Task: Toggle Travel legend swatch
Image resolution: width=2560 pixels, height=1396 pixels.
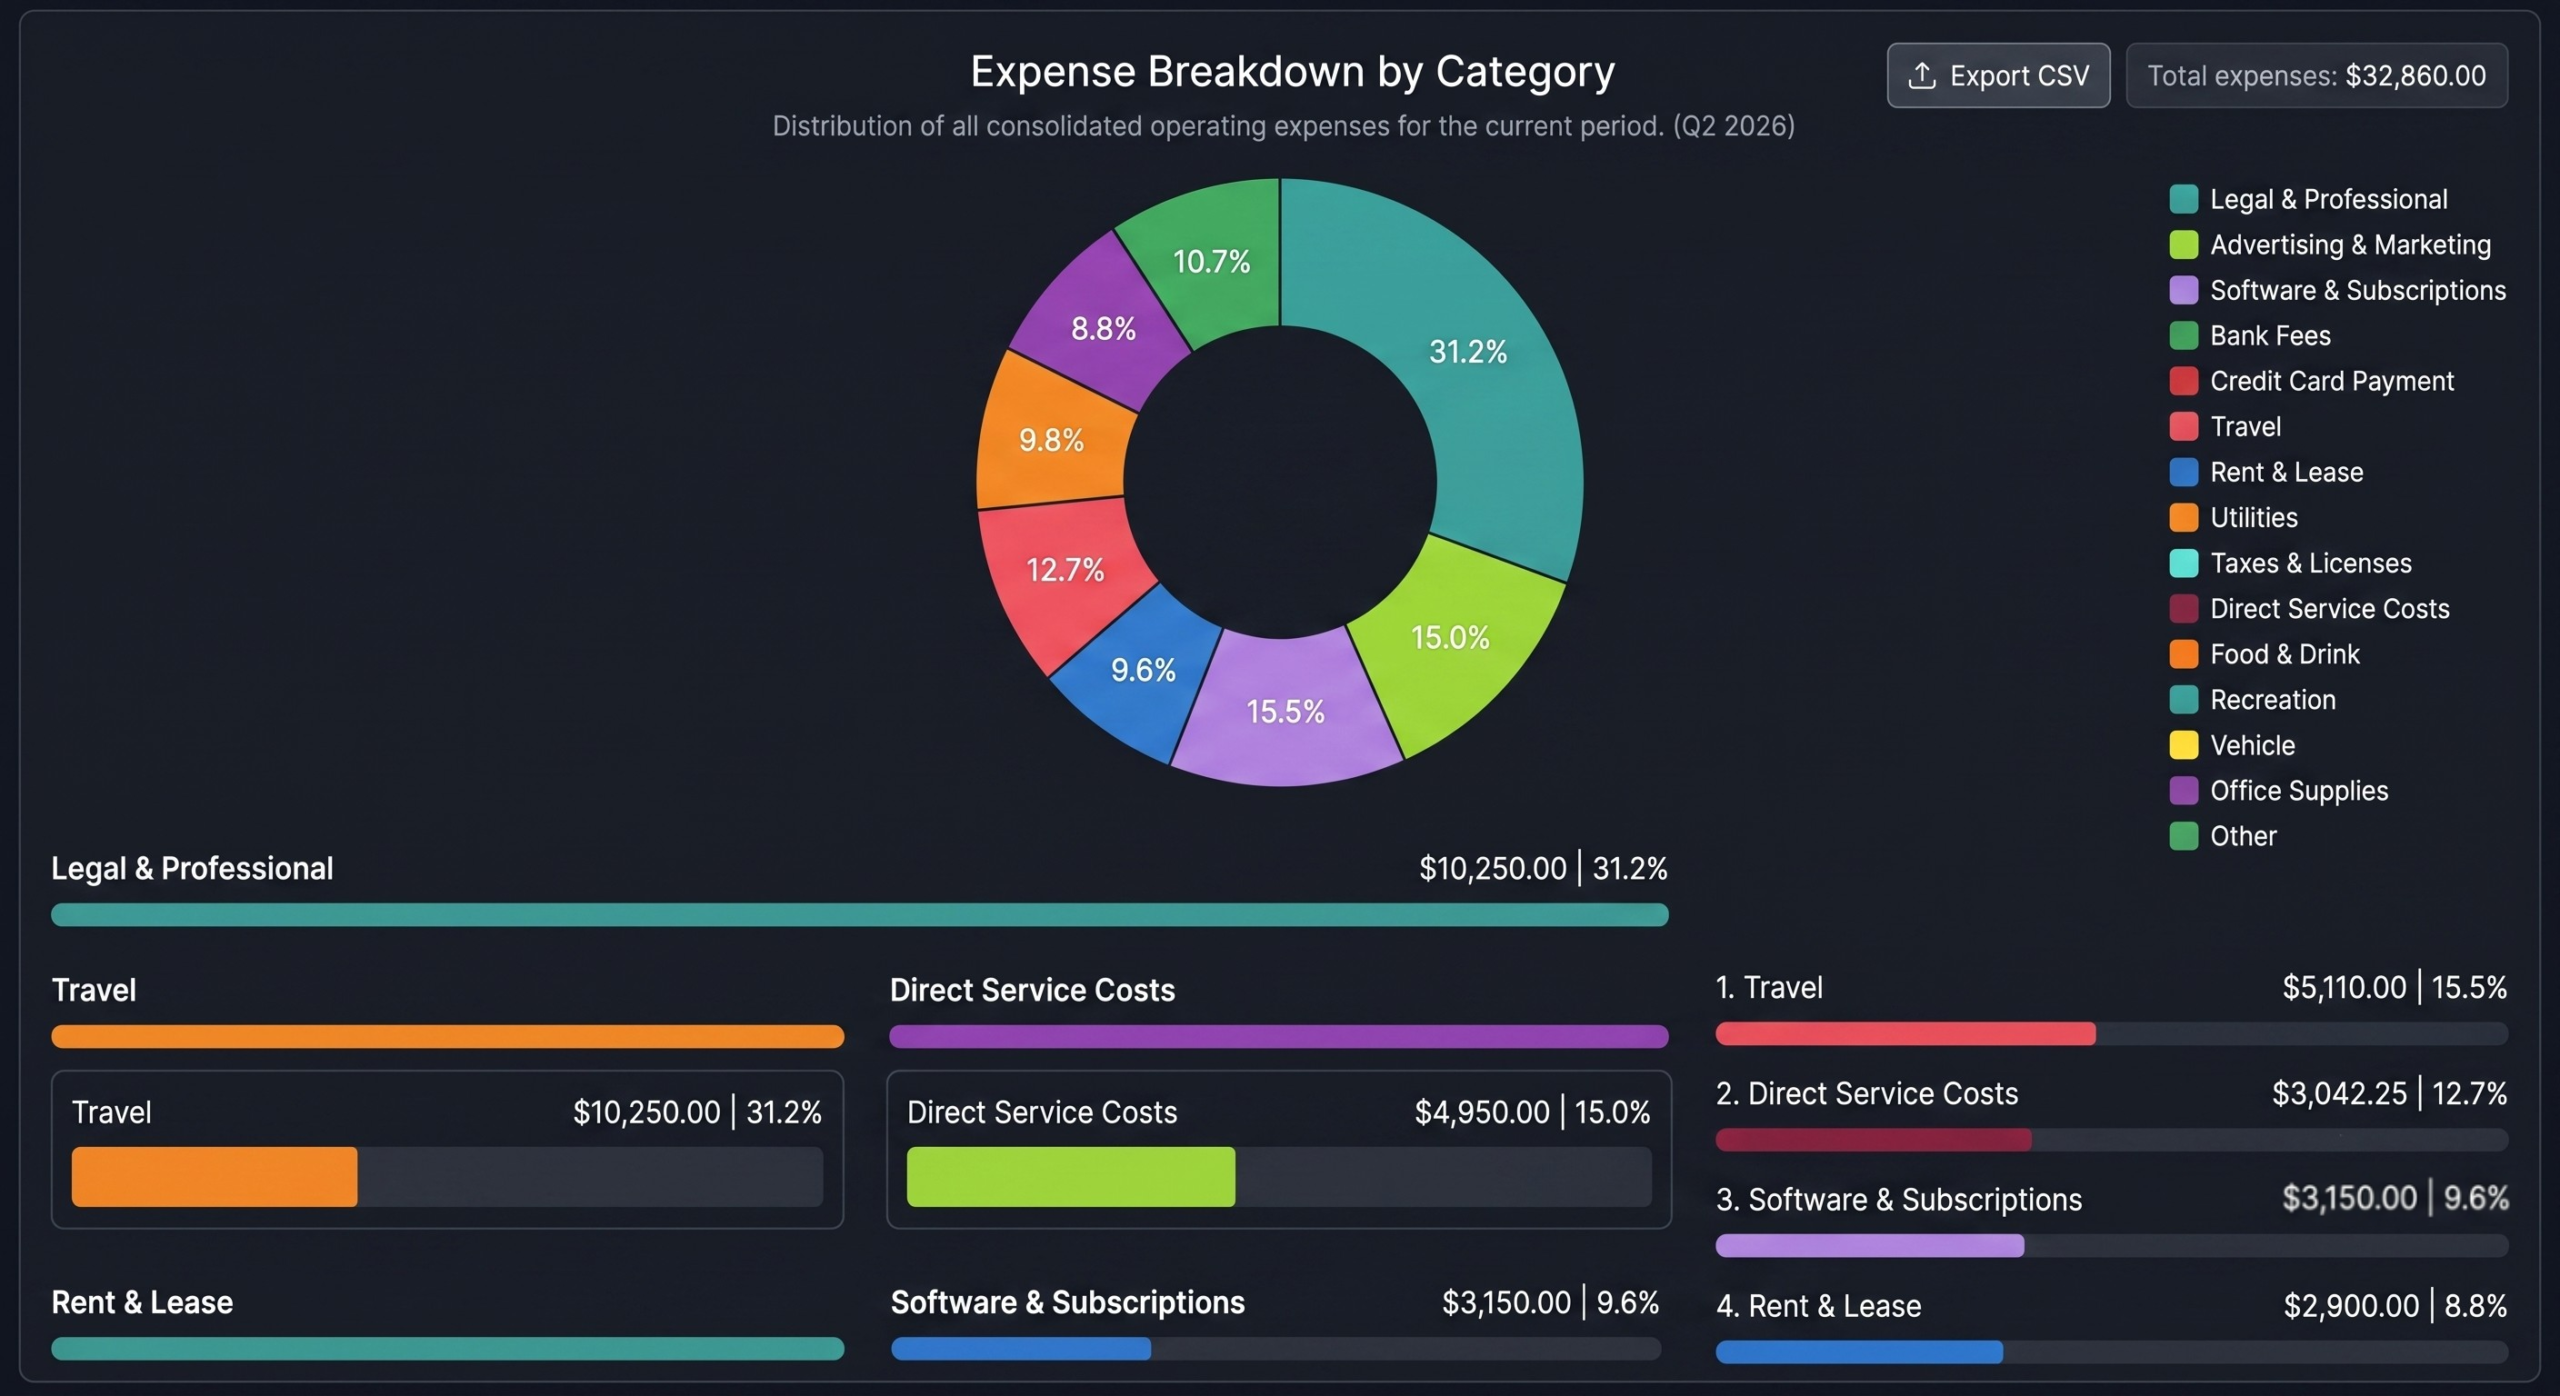Action: (2184, 427)
